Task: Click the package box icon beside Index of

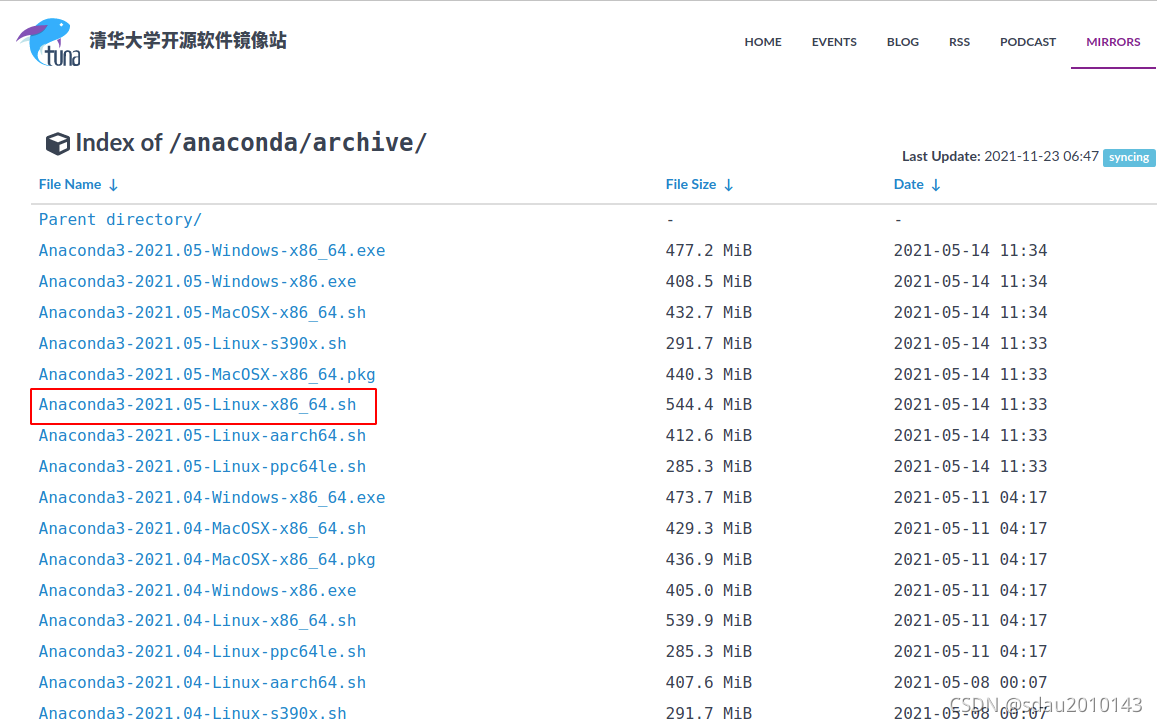Action: pos(58,143)
